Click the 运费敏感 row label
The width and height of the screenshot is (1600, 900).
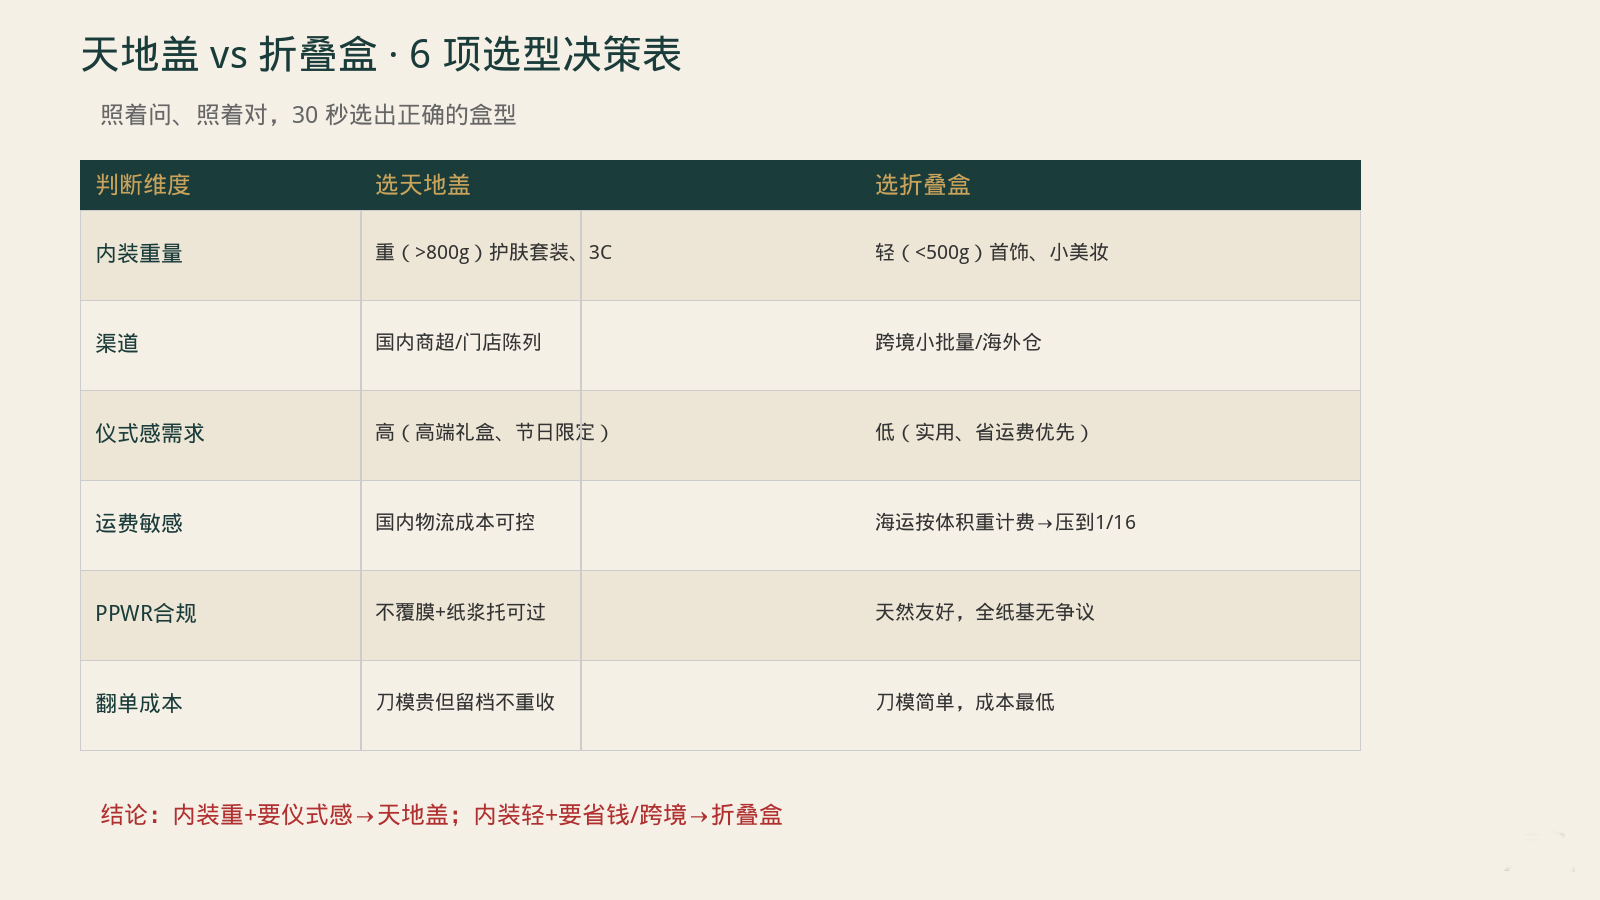[139, 524]
